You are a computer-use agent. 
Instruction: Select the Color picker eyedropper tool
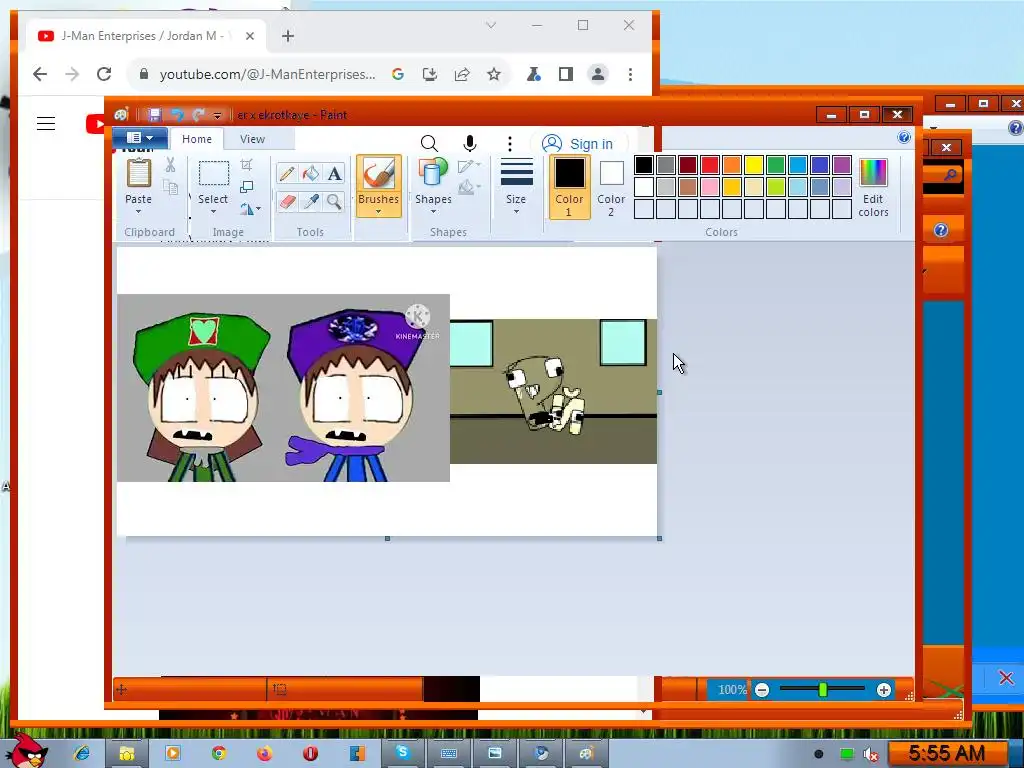coord(311,202)
